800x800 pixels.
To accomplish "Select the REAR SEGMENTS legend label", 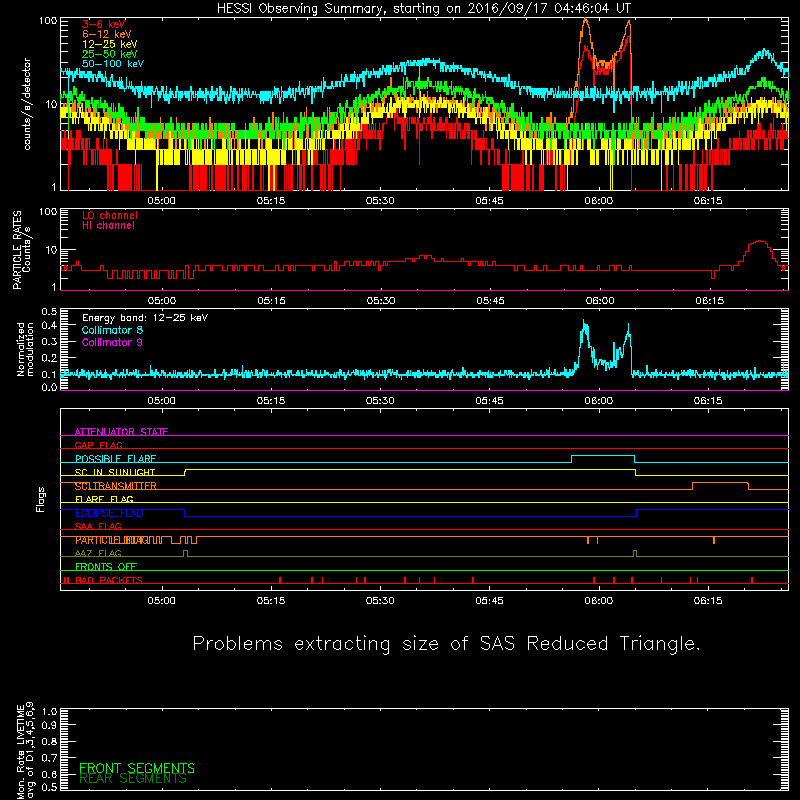I will click(133, 779).
